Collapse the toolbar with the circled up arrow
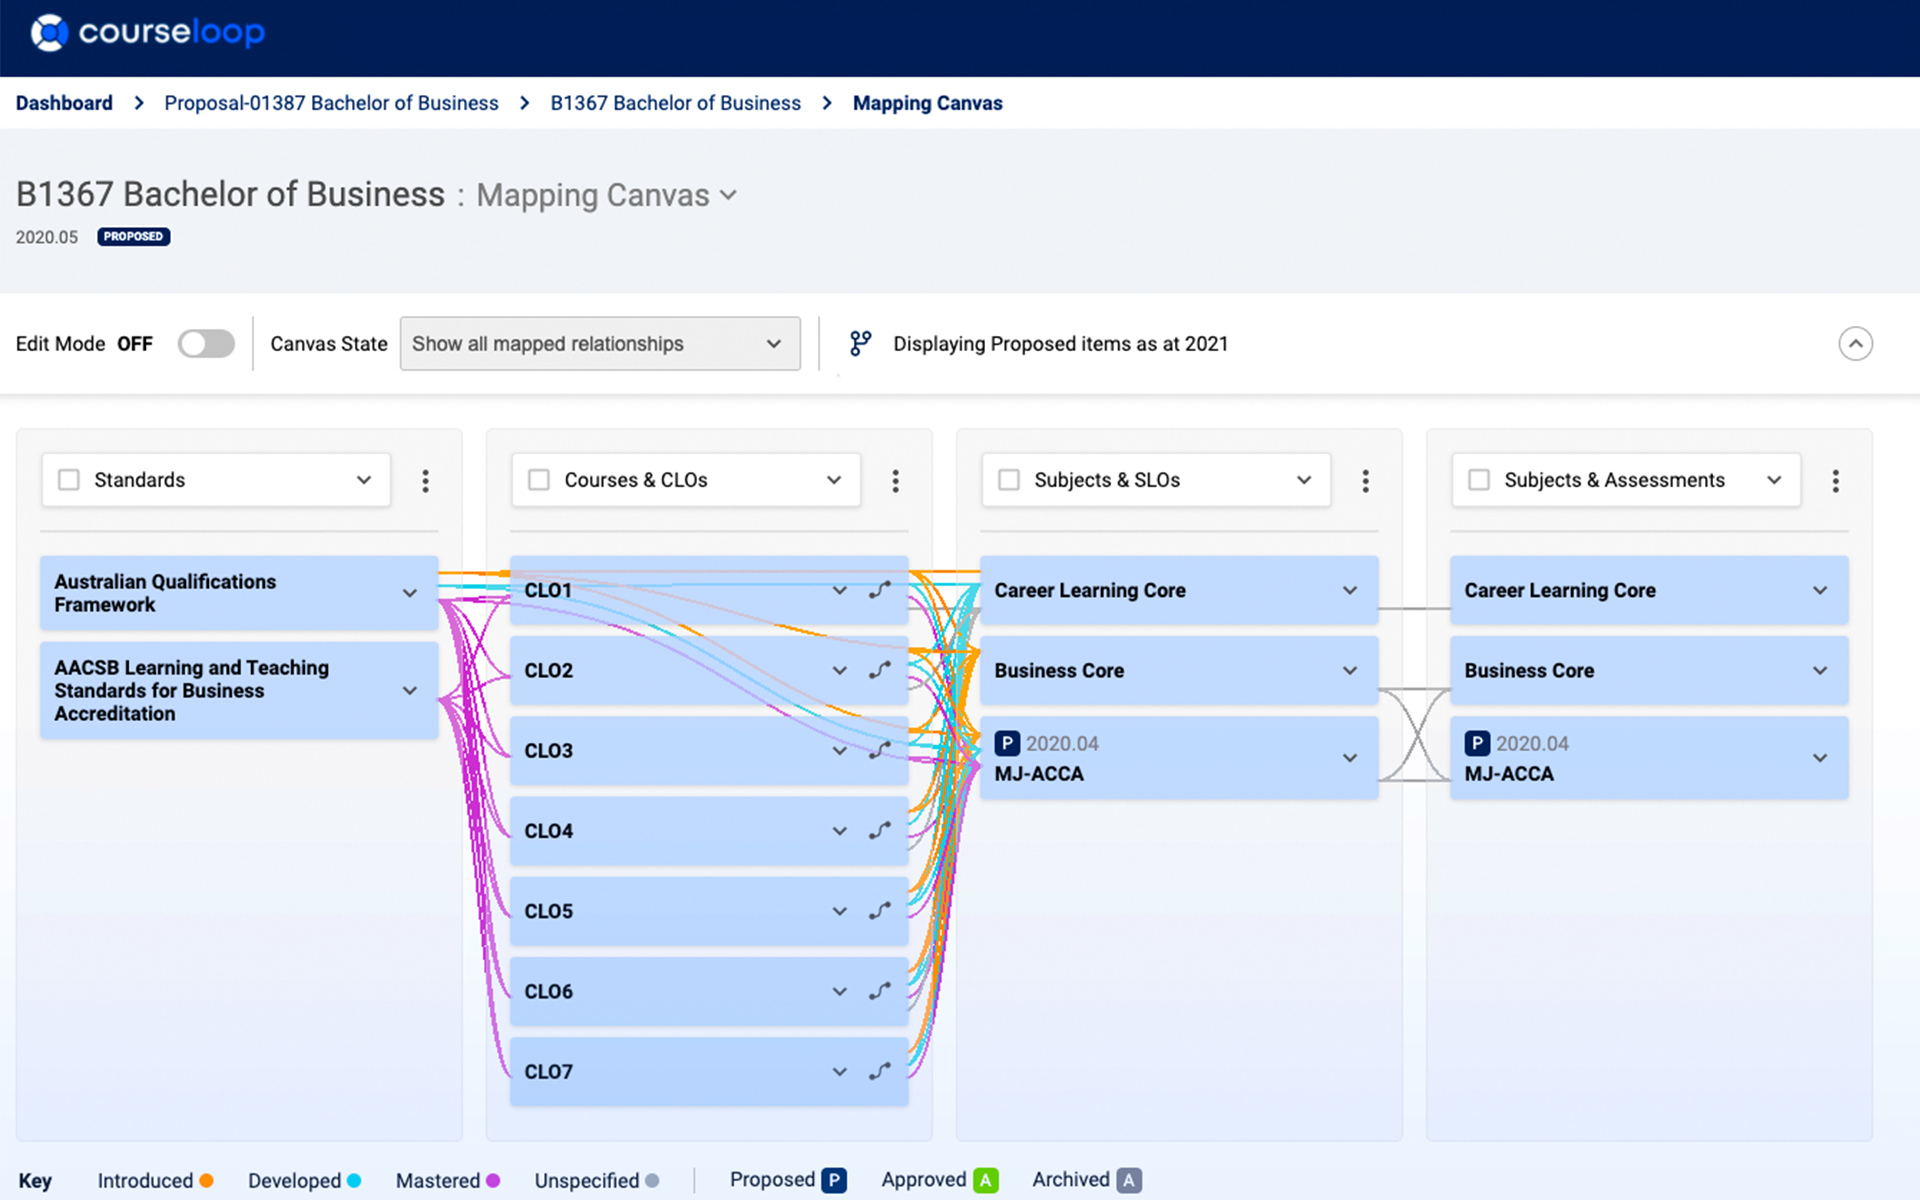This screenshot has height=1200, width=1920. tap(1855, 344)
